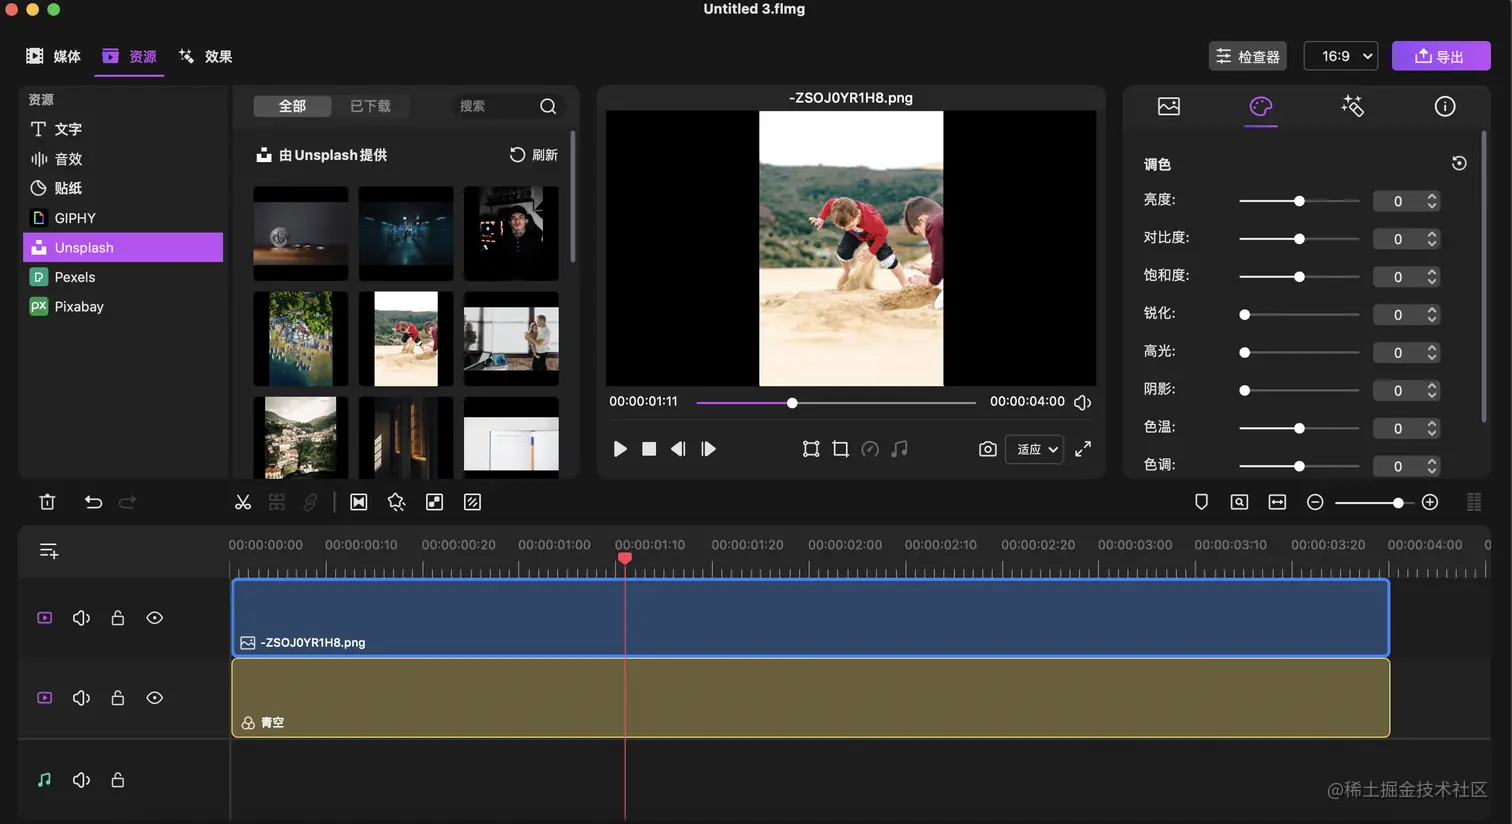Step to the next frame
Screen dimensions: 1512x824
tap(708, 449)
